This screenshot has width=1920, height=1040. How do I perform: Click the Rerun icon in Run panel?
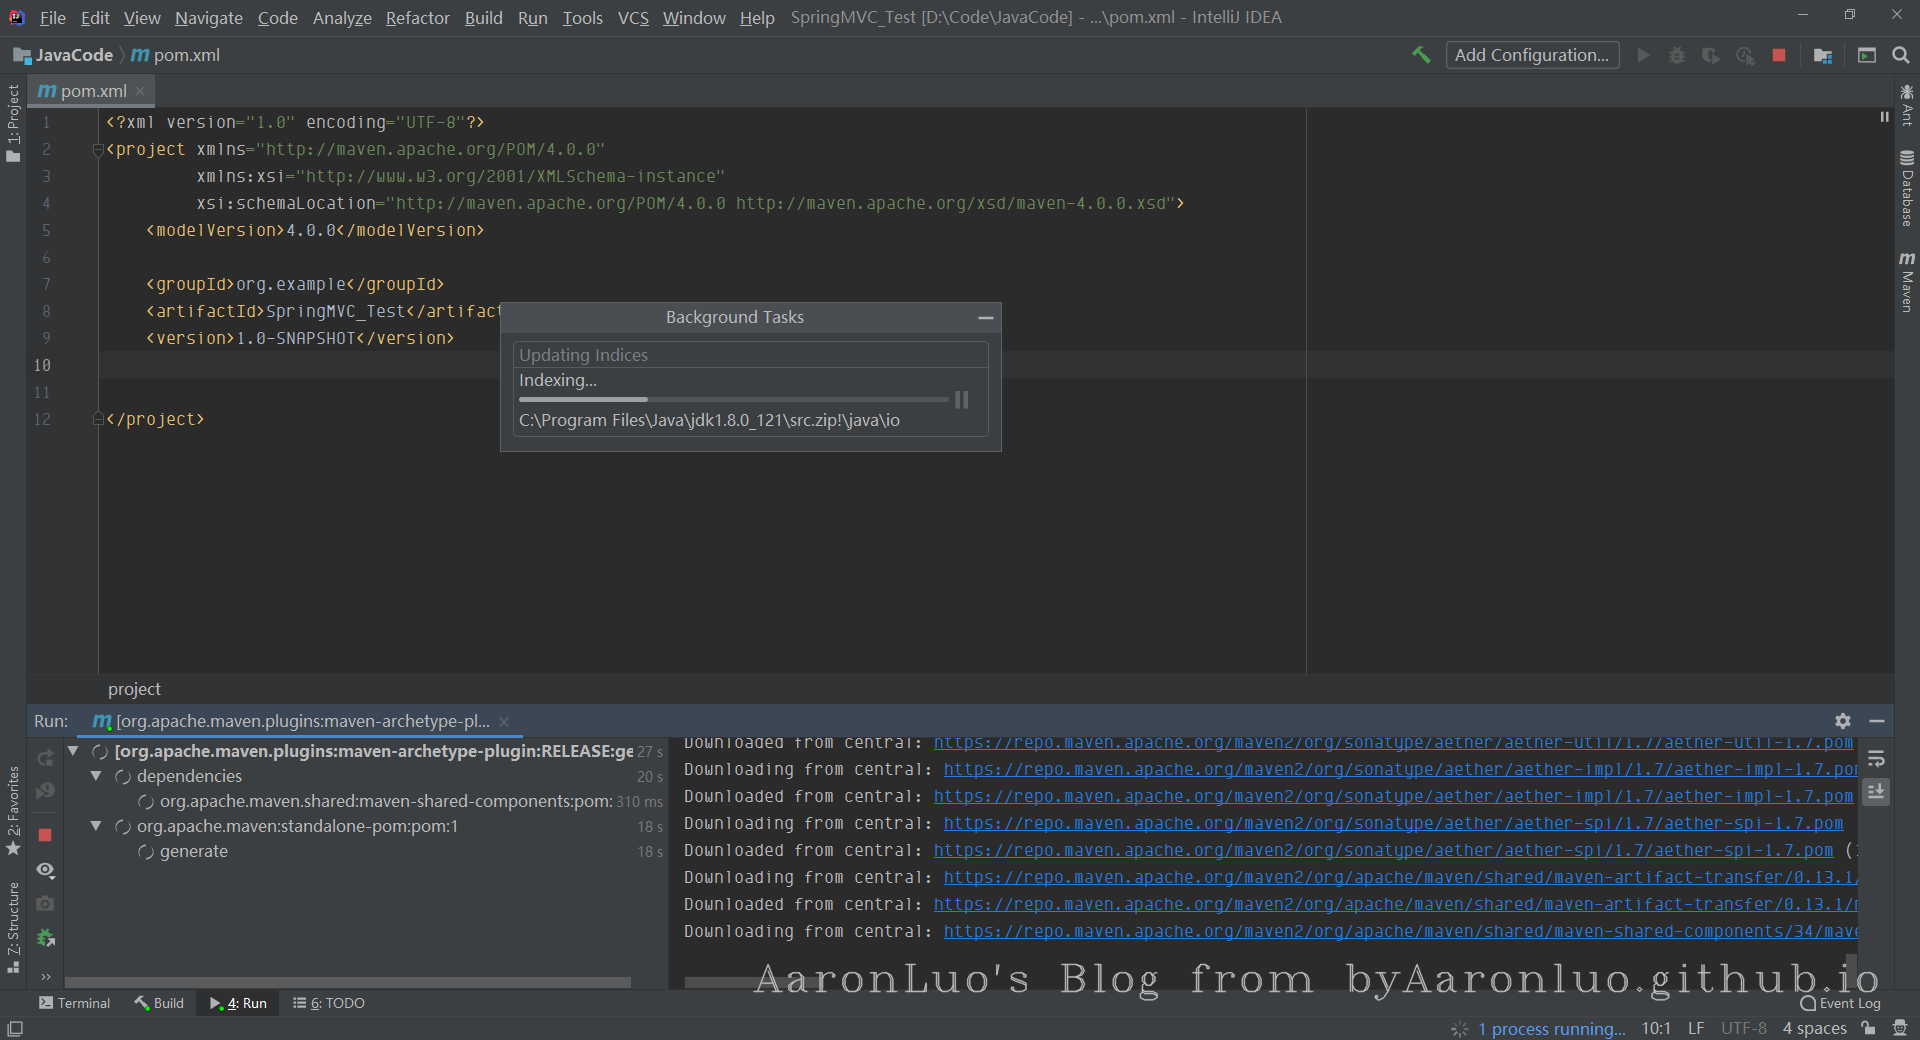pyautogui.click(x=45, y=757)
